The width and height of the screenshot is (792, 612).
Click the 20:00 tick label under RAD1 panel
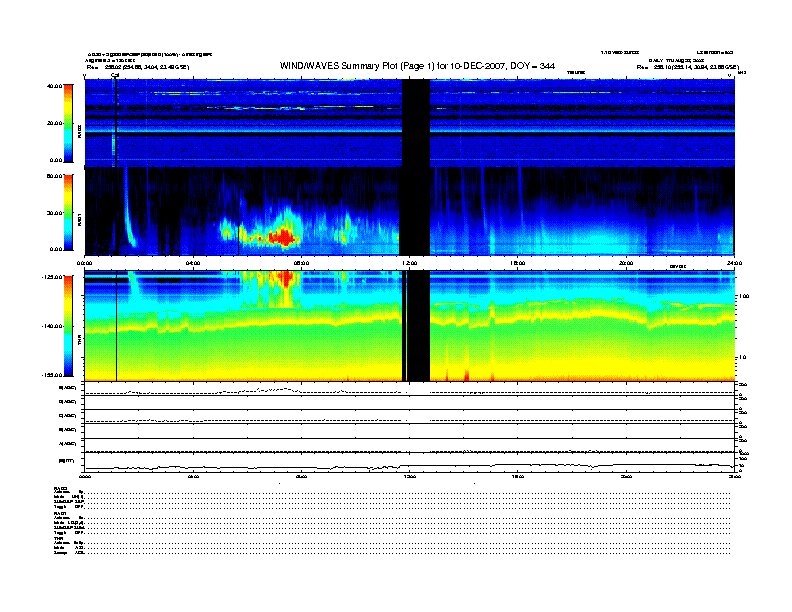pyautogui.click(x=626, y=263)
